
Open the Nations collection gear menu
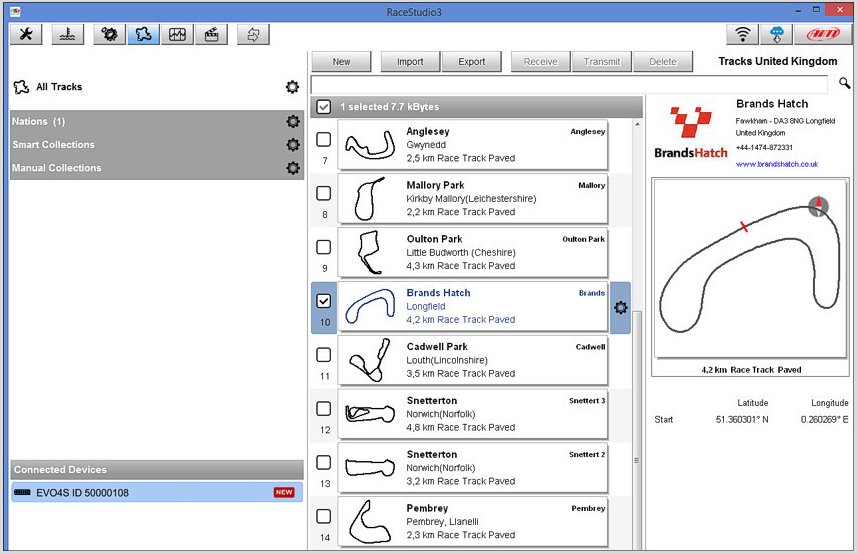tap(292, 122)
